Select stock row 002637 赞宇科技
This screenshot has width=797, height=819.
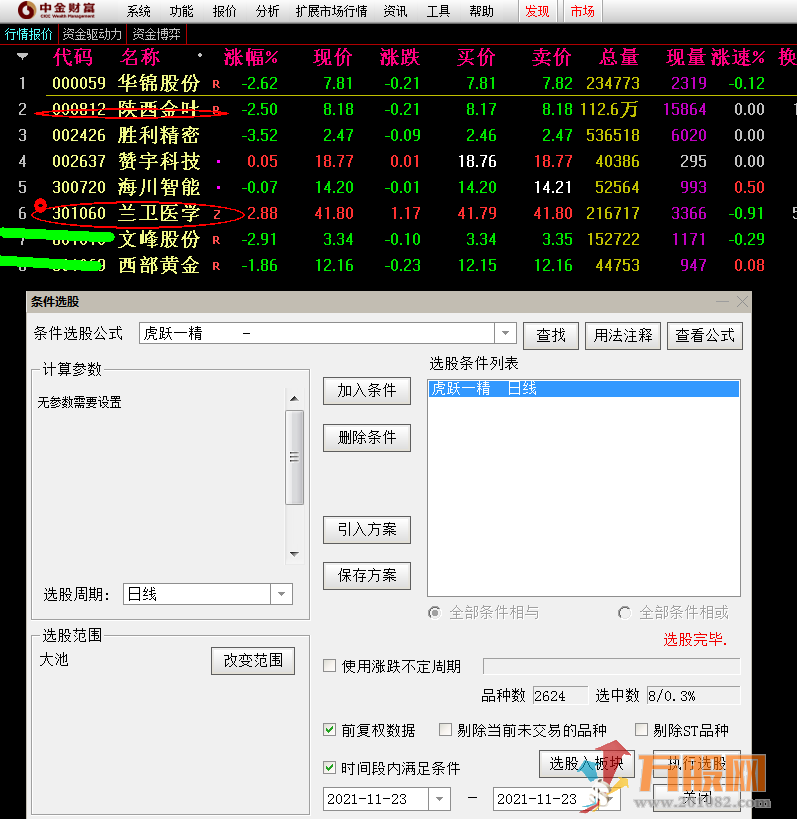click(x=398, y=161)
